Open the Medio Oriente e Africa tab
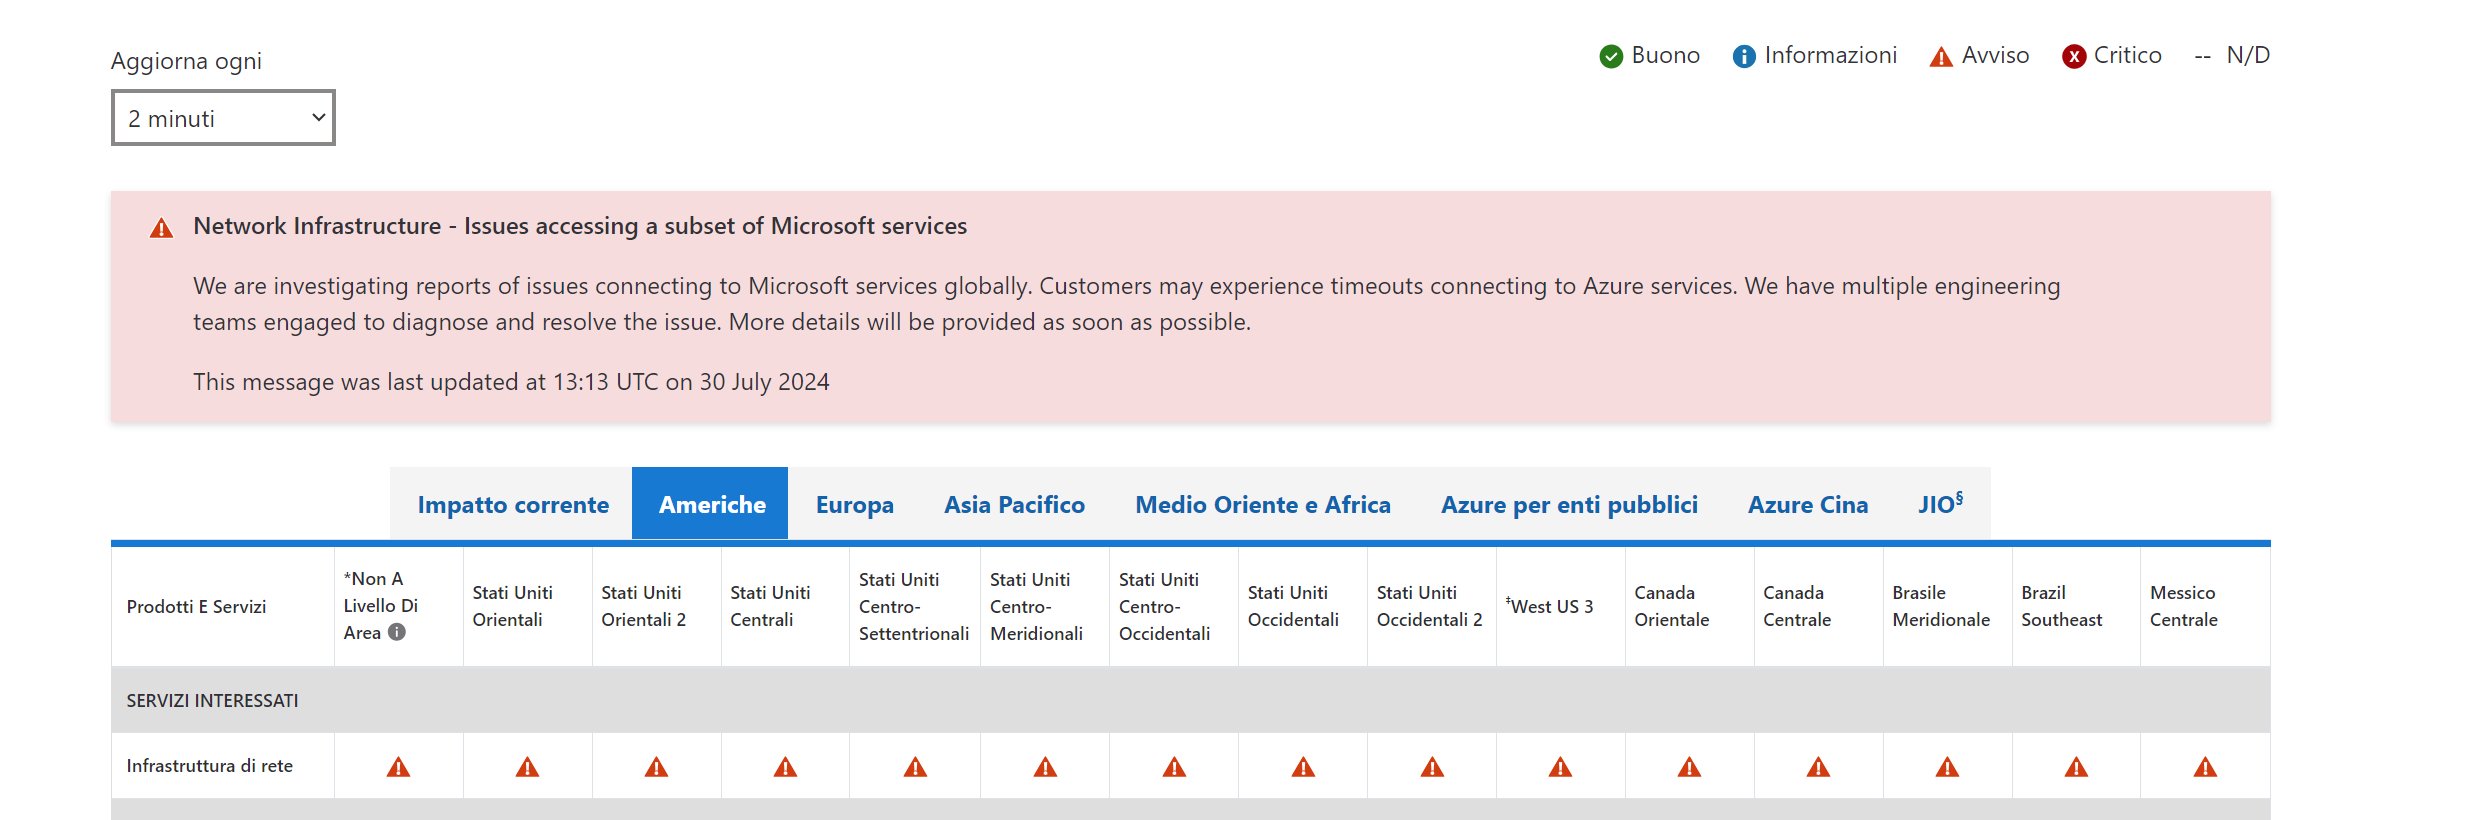Screen dimensions: 2479x820 [1262, 504]
